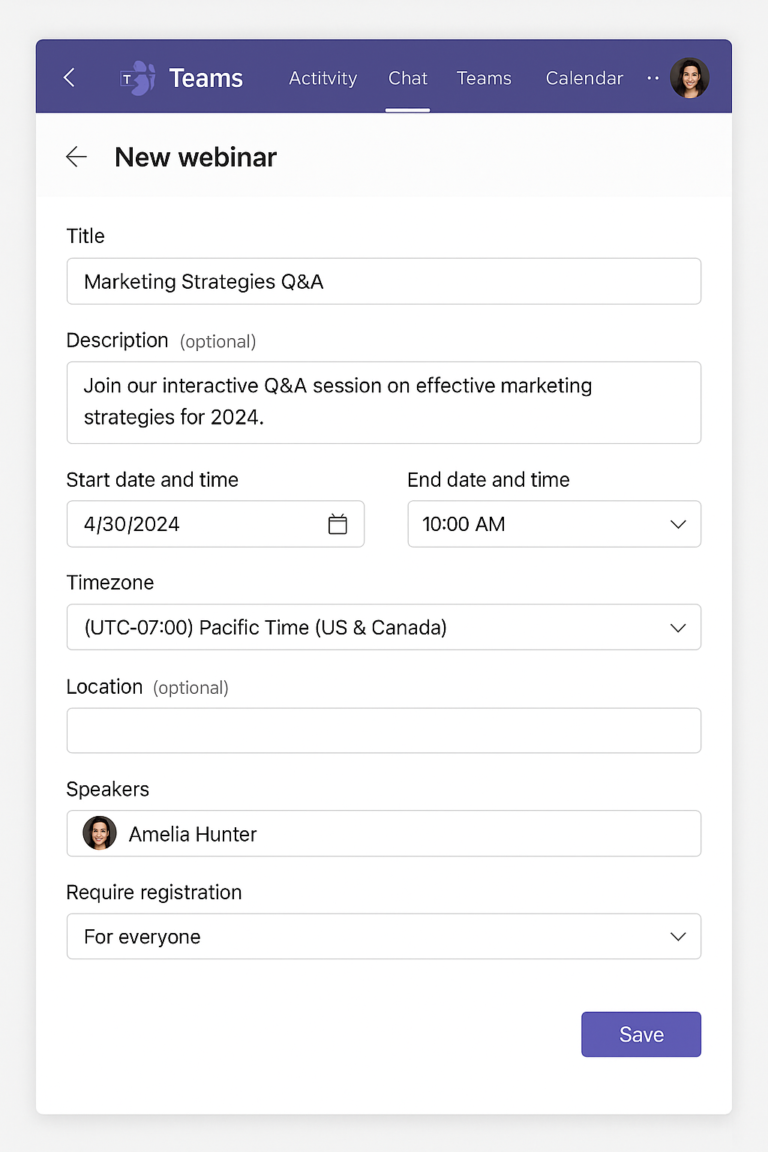Open the Calendar tab
Image resolution: width=768 pixels, height=1152 pixels.
[584, 78]
